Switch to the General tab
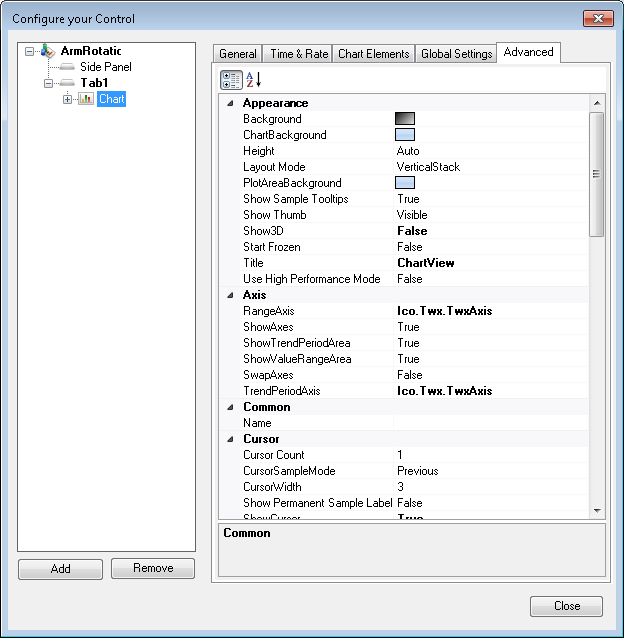The image size is (624, 638). click(238, 54)
